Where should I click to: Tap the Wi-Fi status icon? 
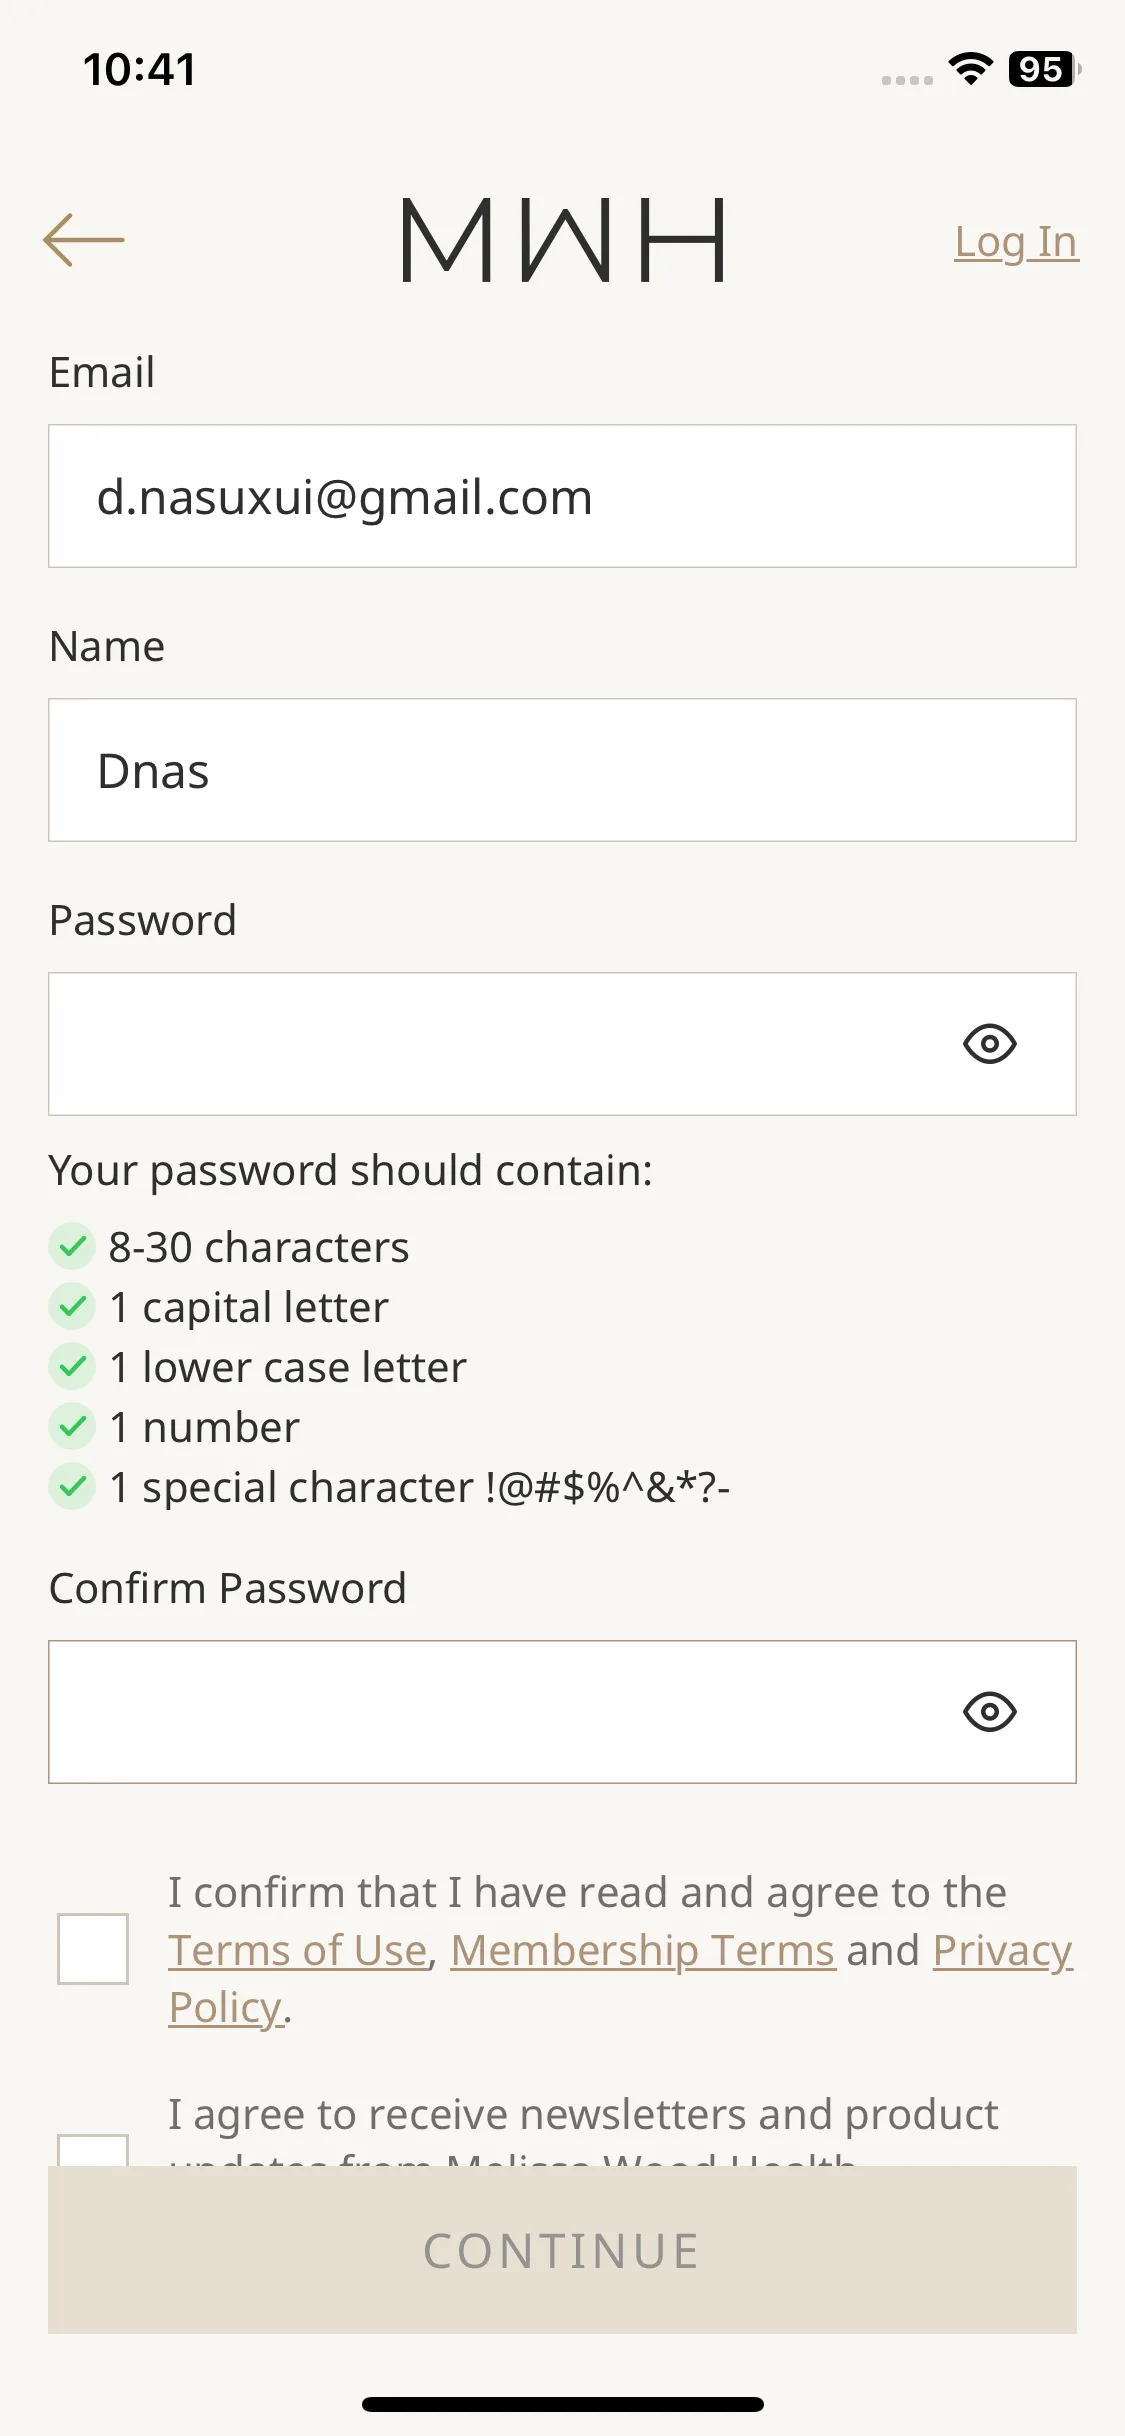click(970, 69)
